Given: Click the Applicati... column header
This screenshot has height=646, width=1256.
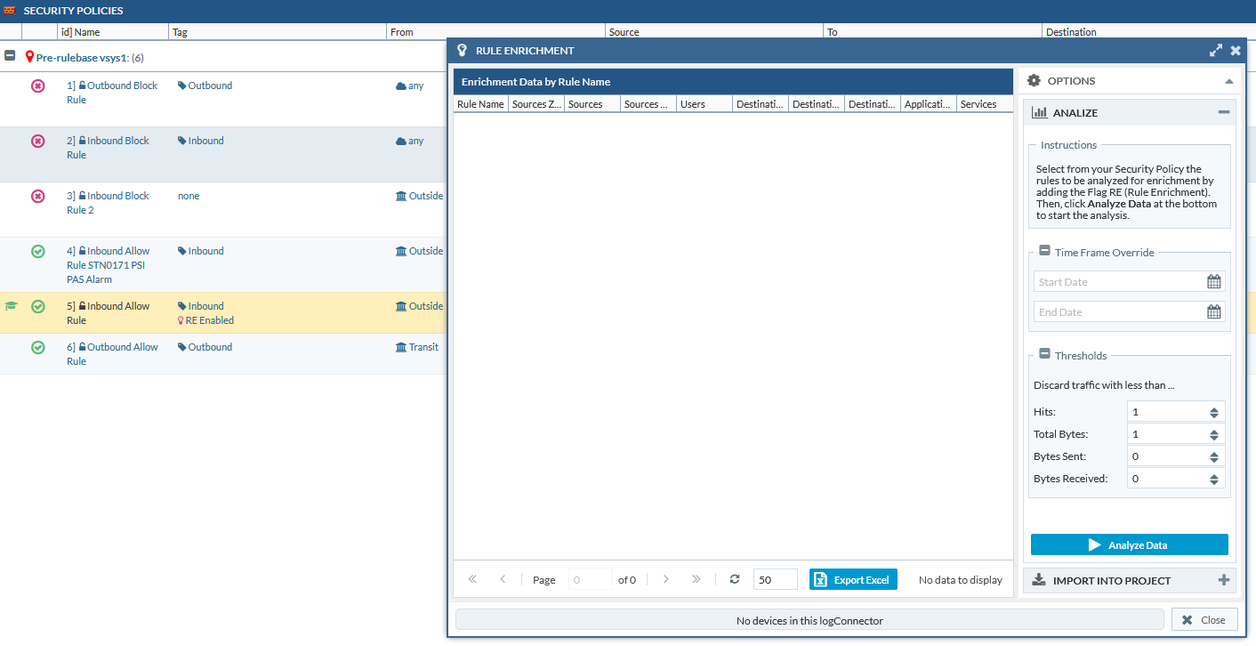Looking at the screenshot, I should 928,104.
